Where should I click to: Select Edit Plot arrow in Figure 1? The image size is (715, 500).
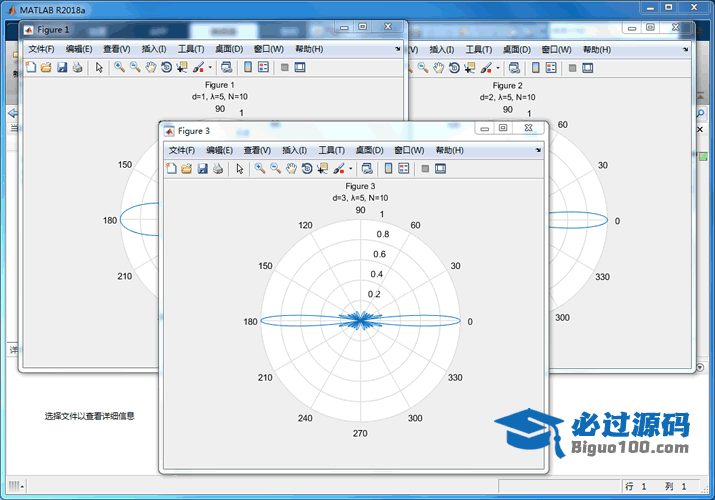click(x=99, y=67)
